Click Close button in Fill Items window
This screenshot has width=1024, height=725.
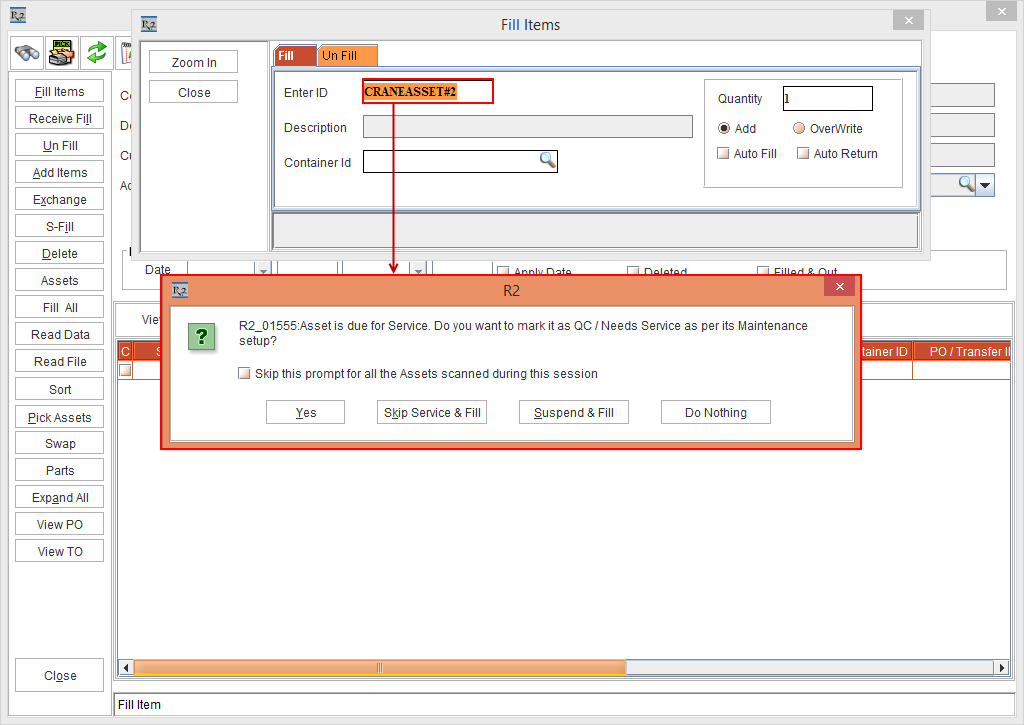point(193,92)
